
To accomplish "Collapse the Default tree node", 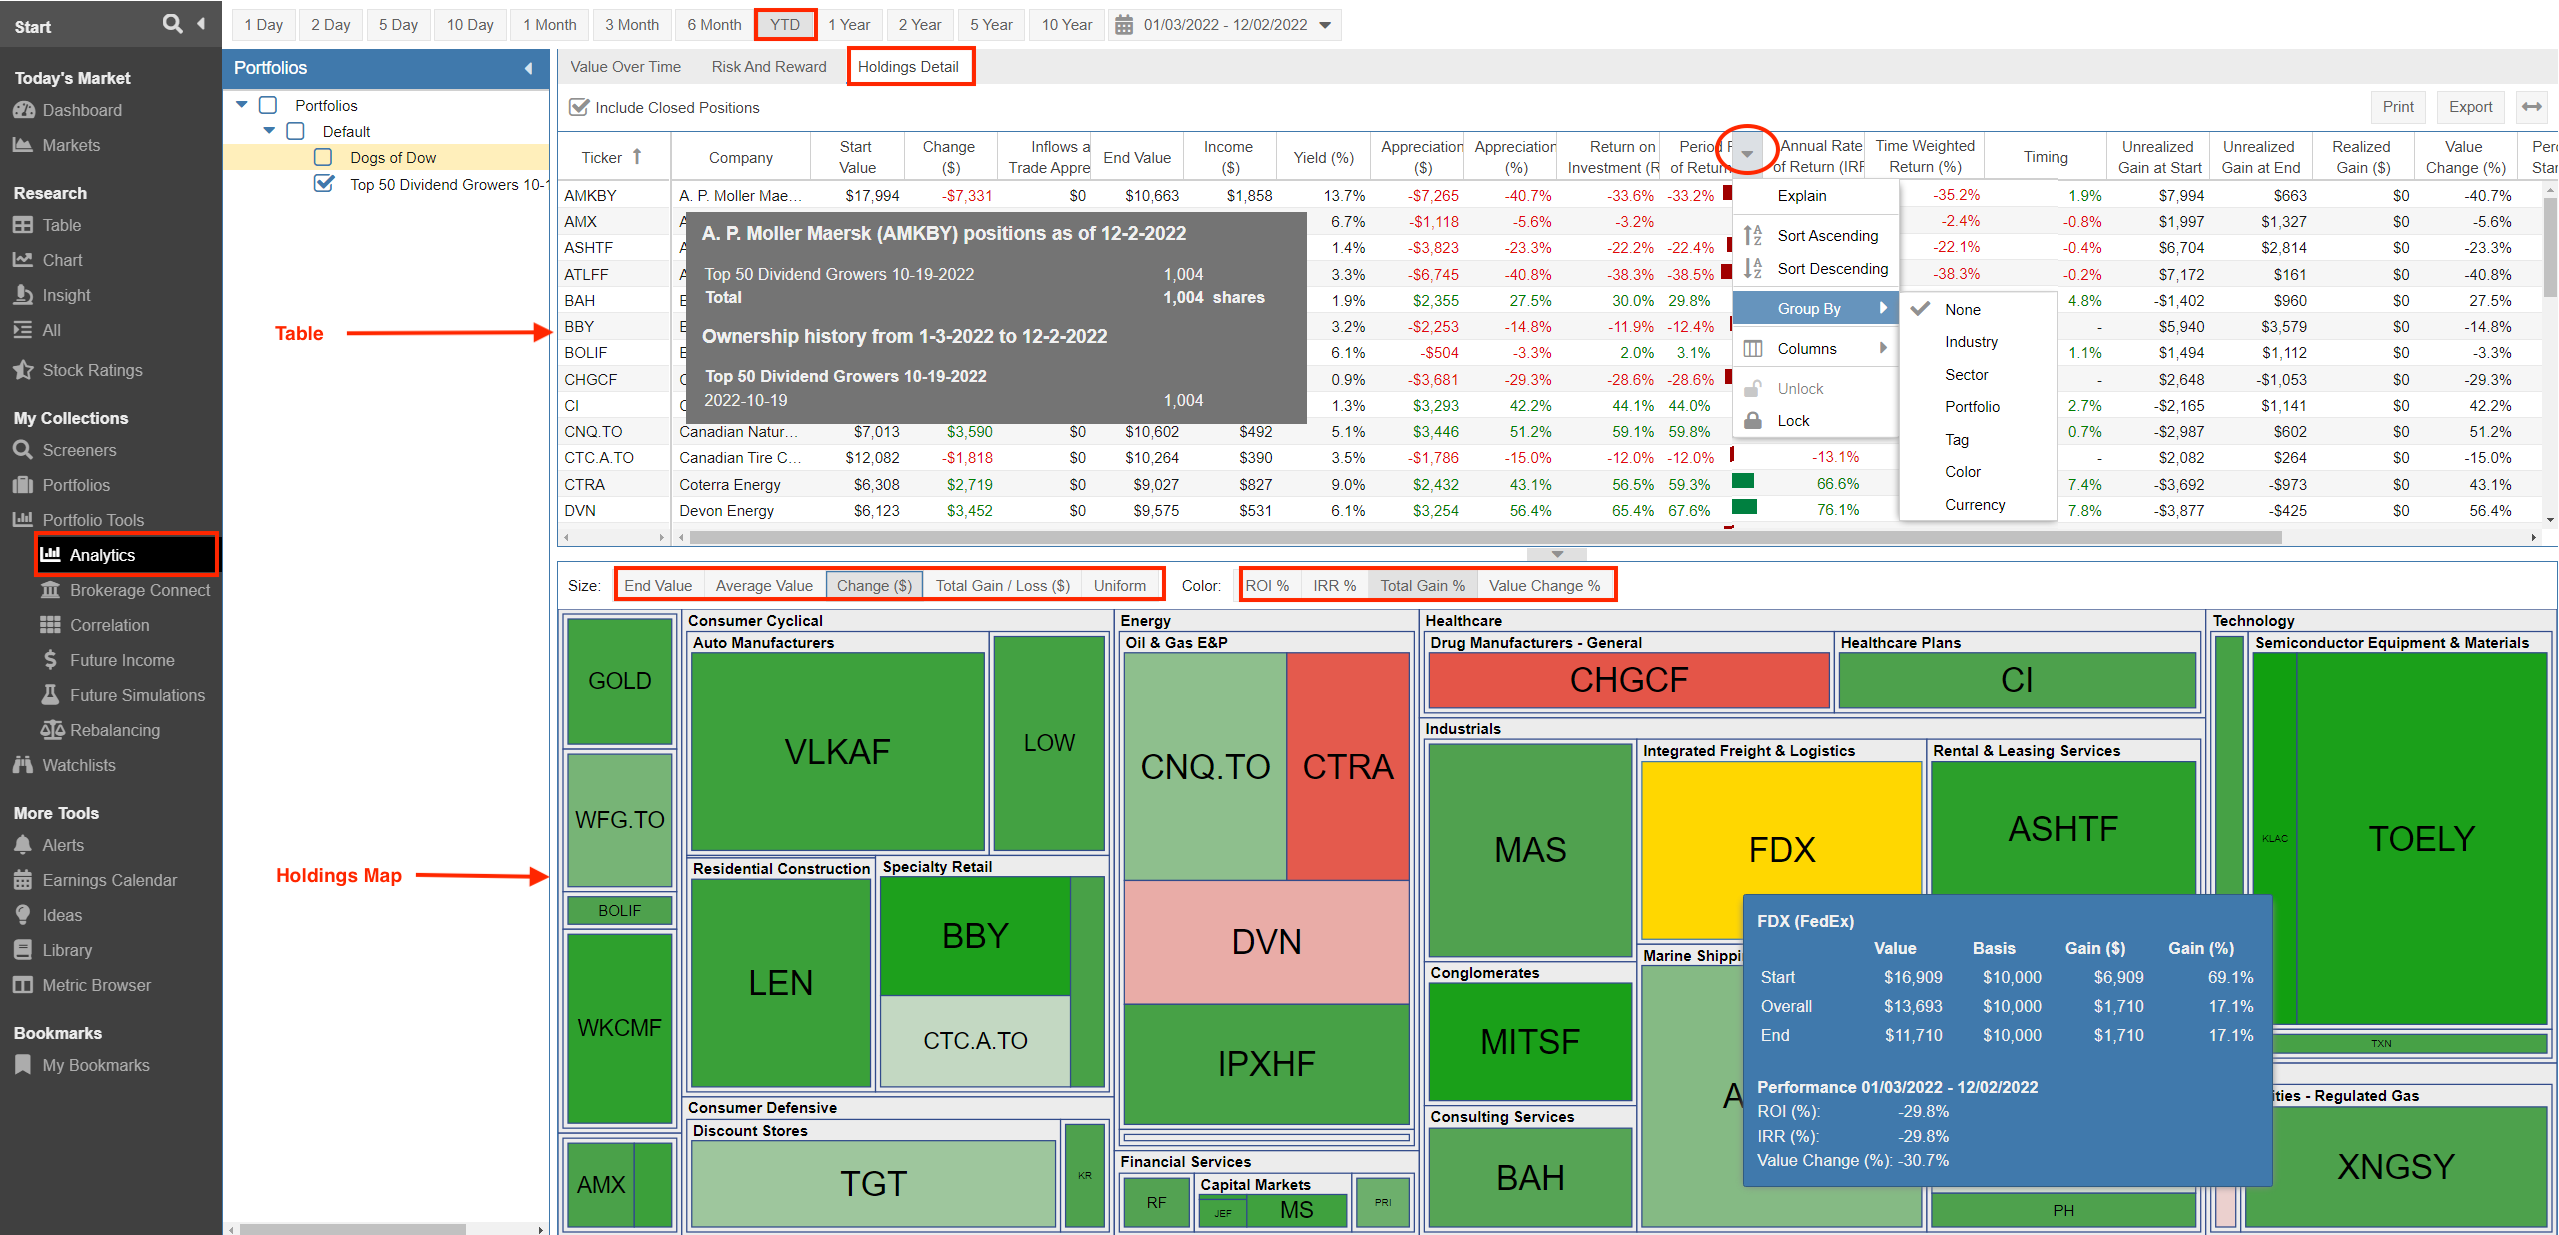I will click(x=269, y=130).
